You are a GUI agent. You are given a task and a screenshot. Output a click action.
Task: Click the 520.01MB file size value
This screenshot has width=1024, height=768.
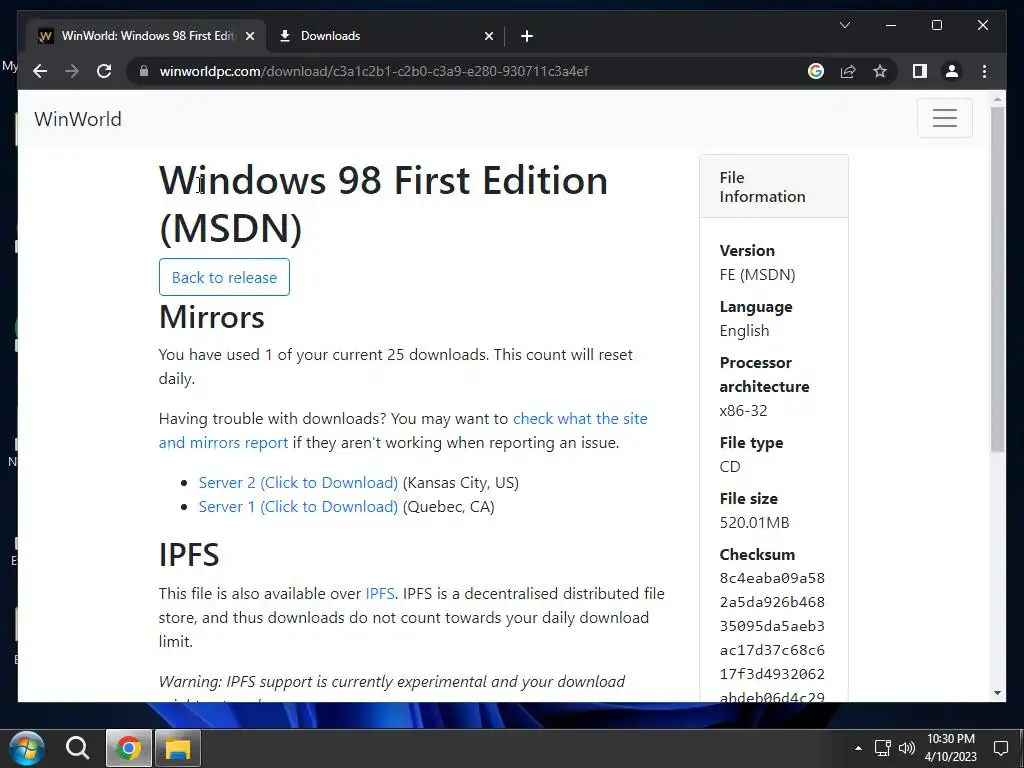[x=754, y=522]
